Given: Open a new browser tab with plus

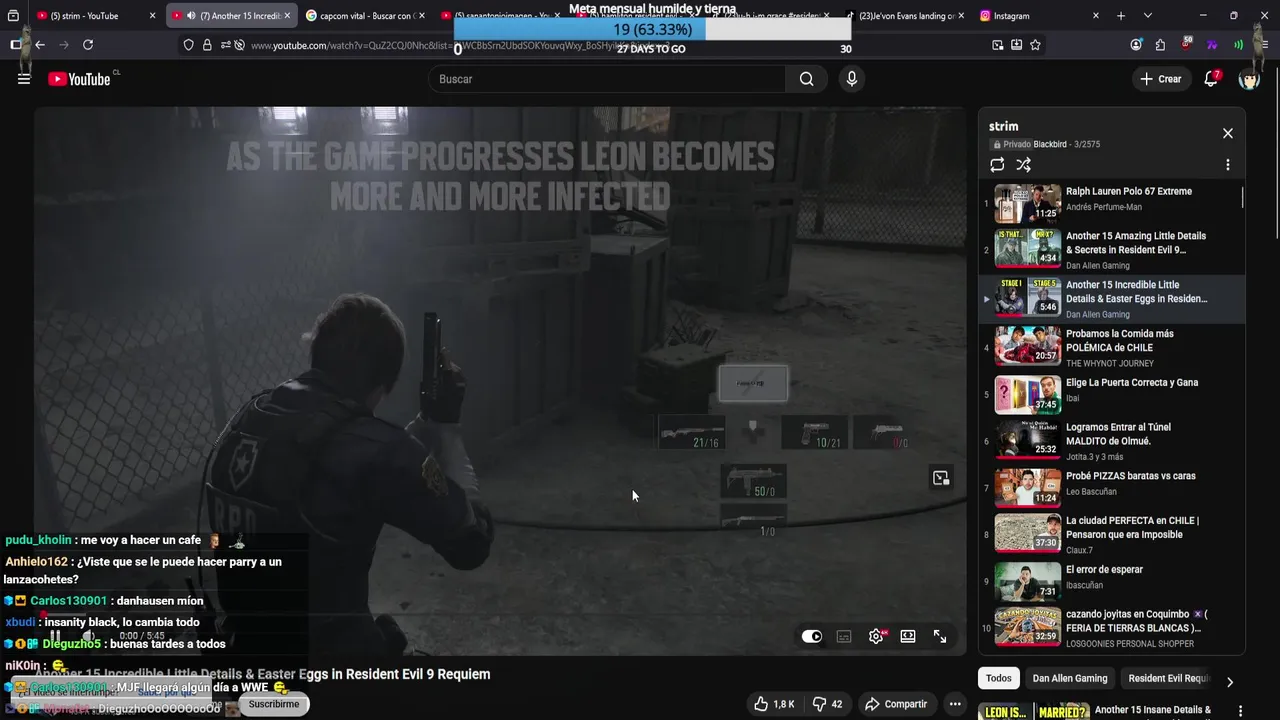Looking at the screenshot, I should pos(1120,16).
